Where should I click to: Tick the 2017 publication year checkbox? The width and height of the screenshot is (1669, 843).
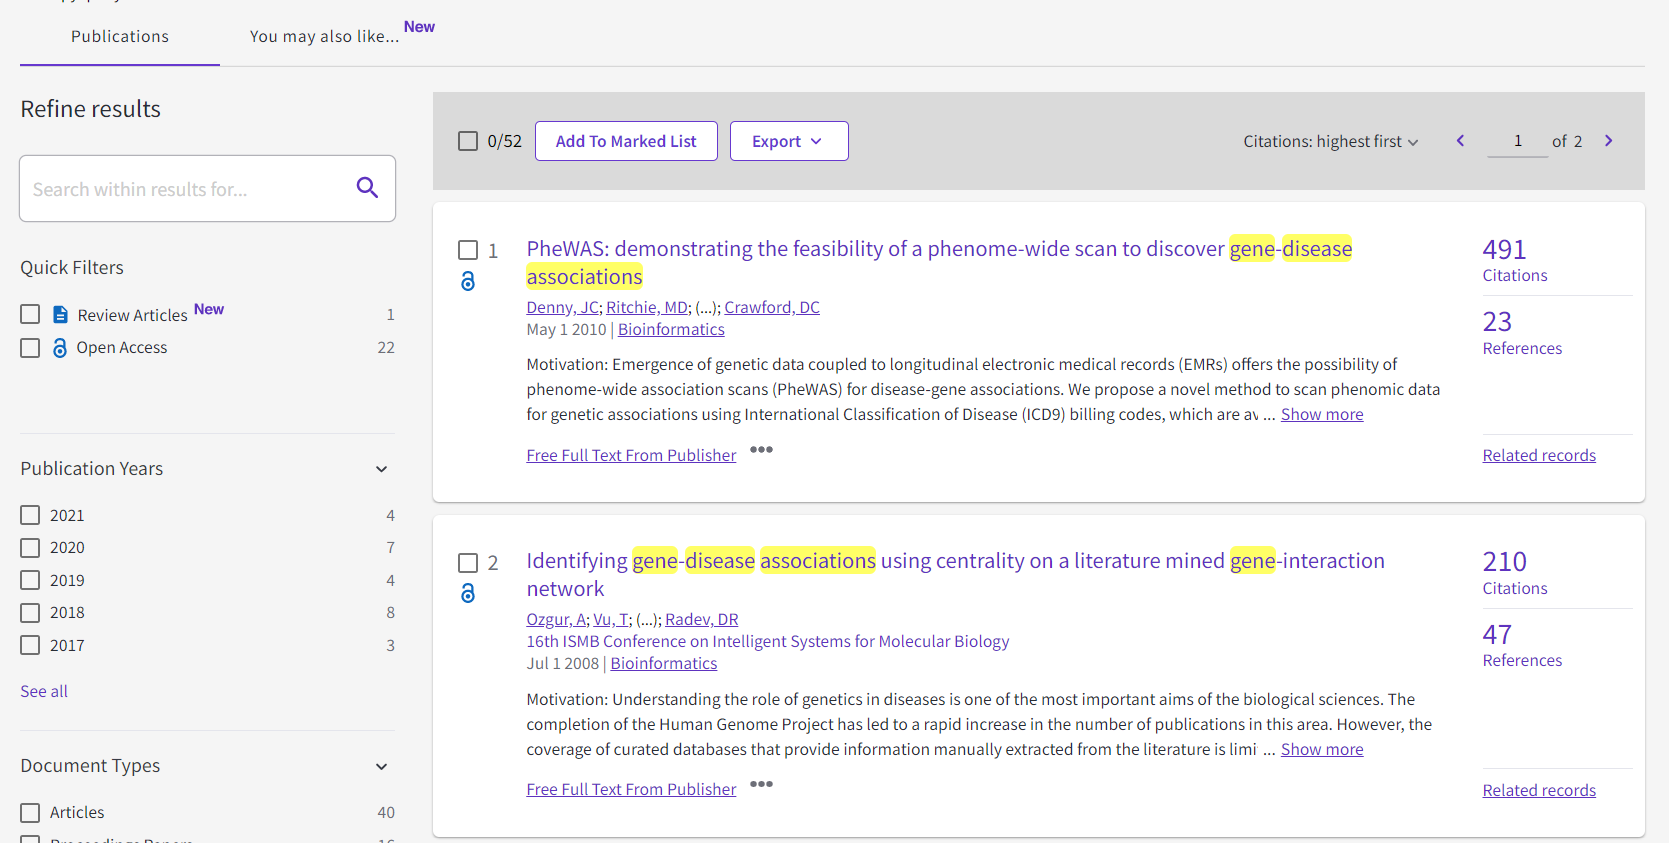[30, 645]
